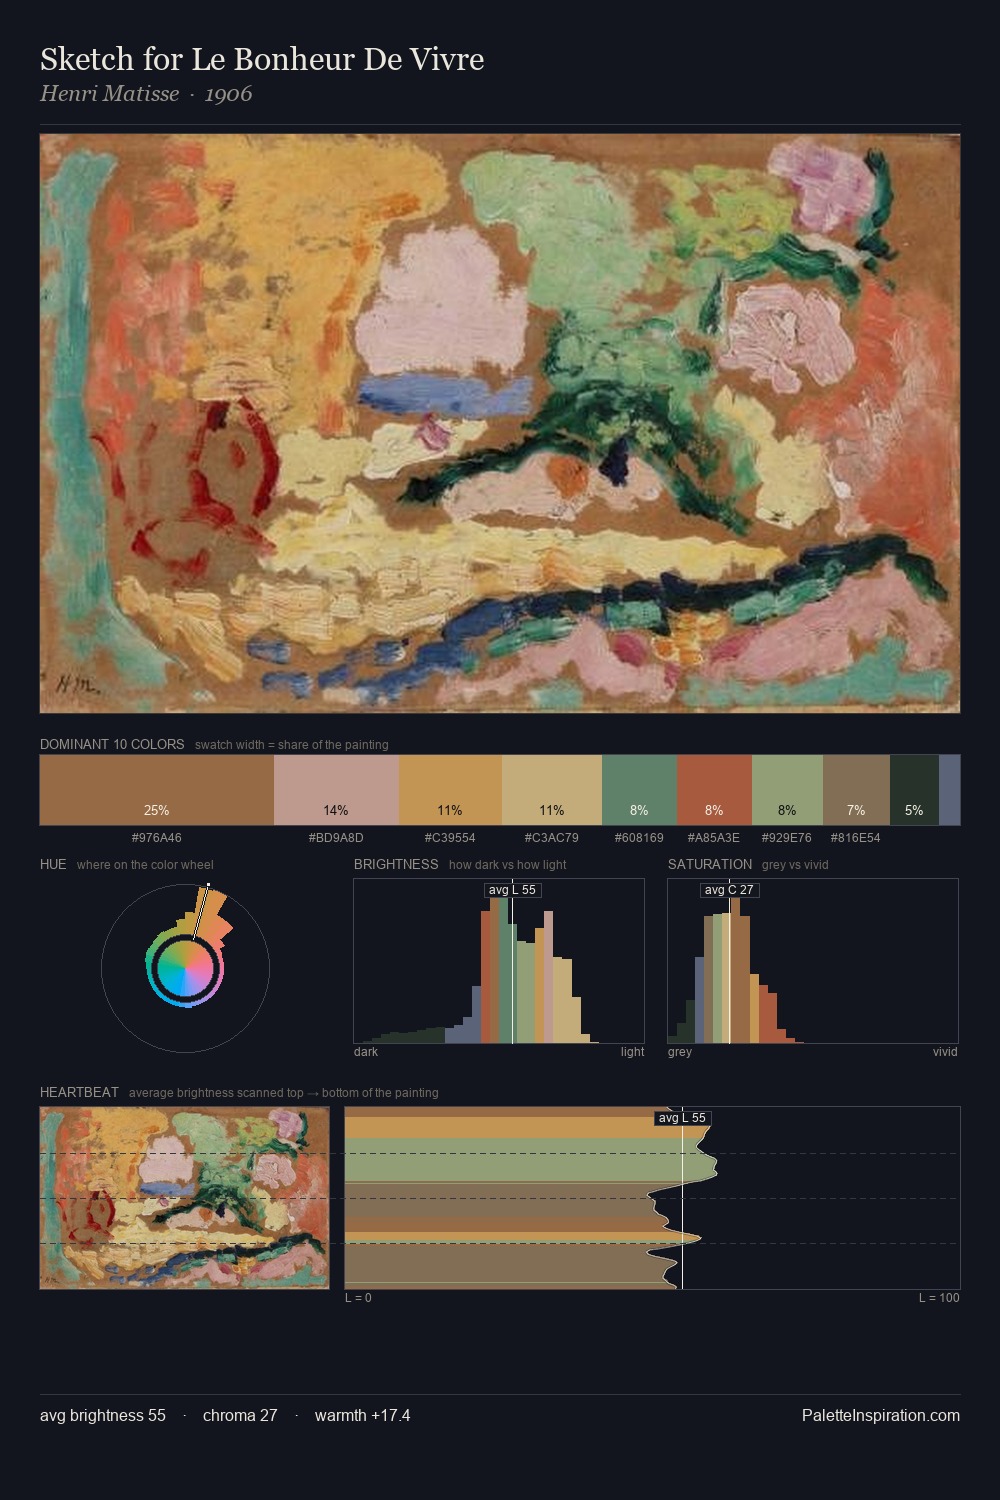Select the 14% dusty pink swatch
This screenshot has height=1500, width=1000.
click(x=336, y=790)
